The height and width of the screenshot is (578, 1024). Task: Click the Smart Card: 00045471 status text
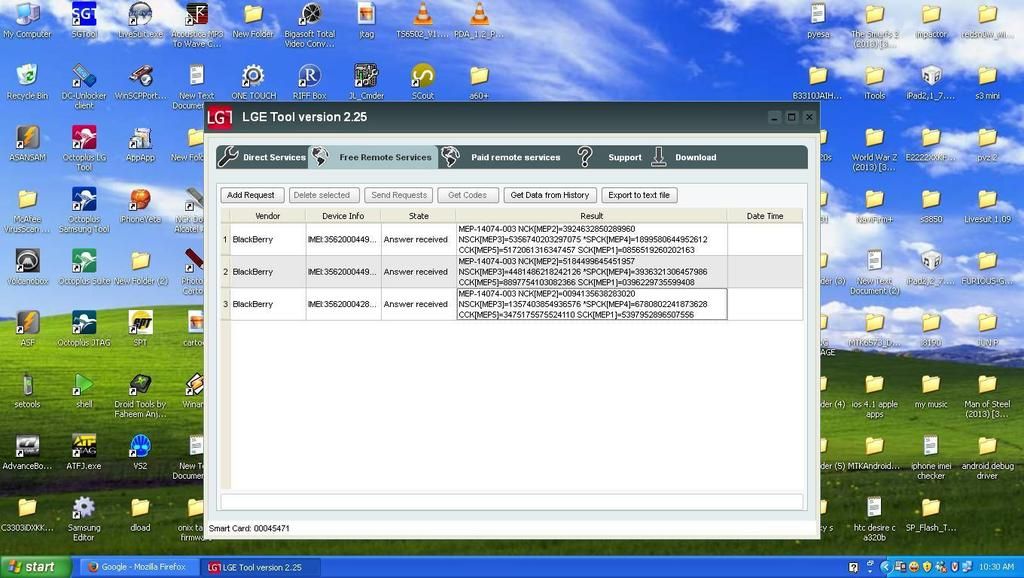249,528
